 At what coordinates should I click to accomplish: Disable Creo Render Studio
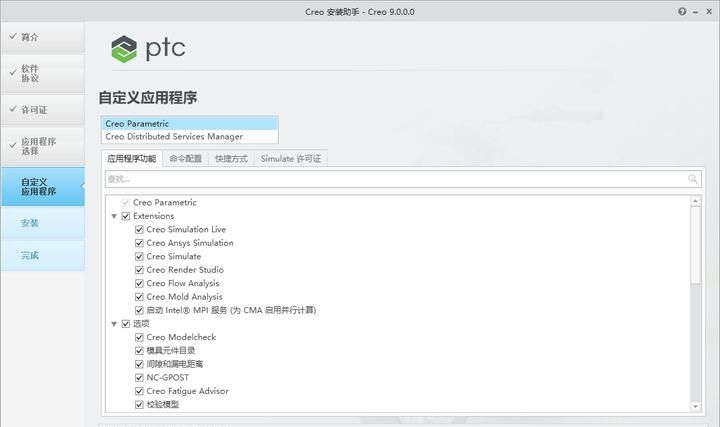(x=139, y=270)
